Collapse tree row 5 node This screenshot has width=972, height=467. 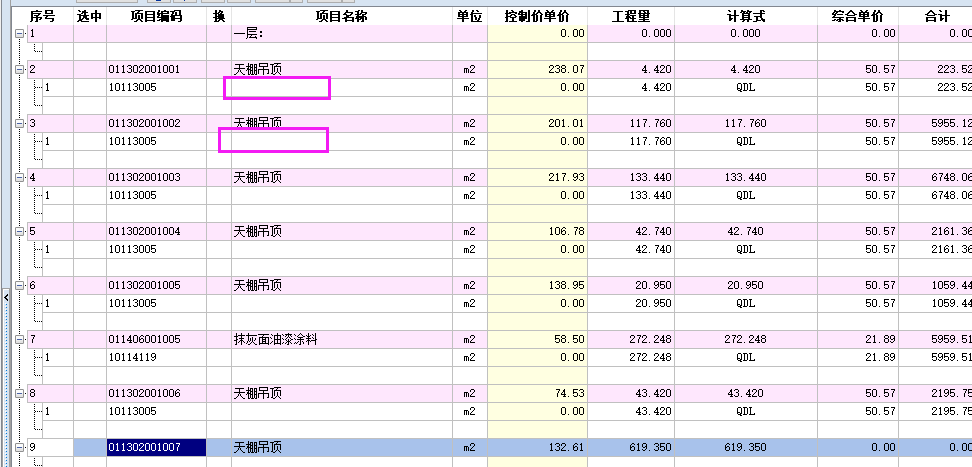(20, 232)
